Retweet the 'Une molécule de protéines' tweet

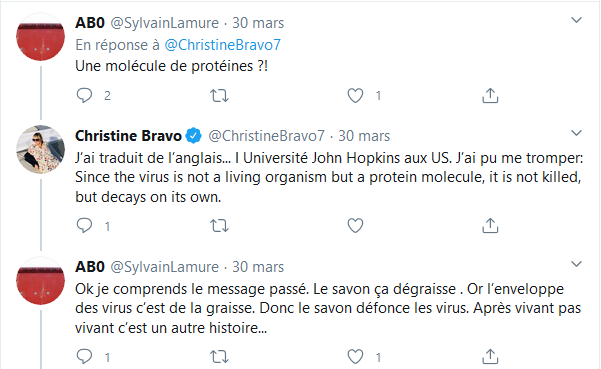pos(220,95)
